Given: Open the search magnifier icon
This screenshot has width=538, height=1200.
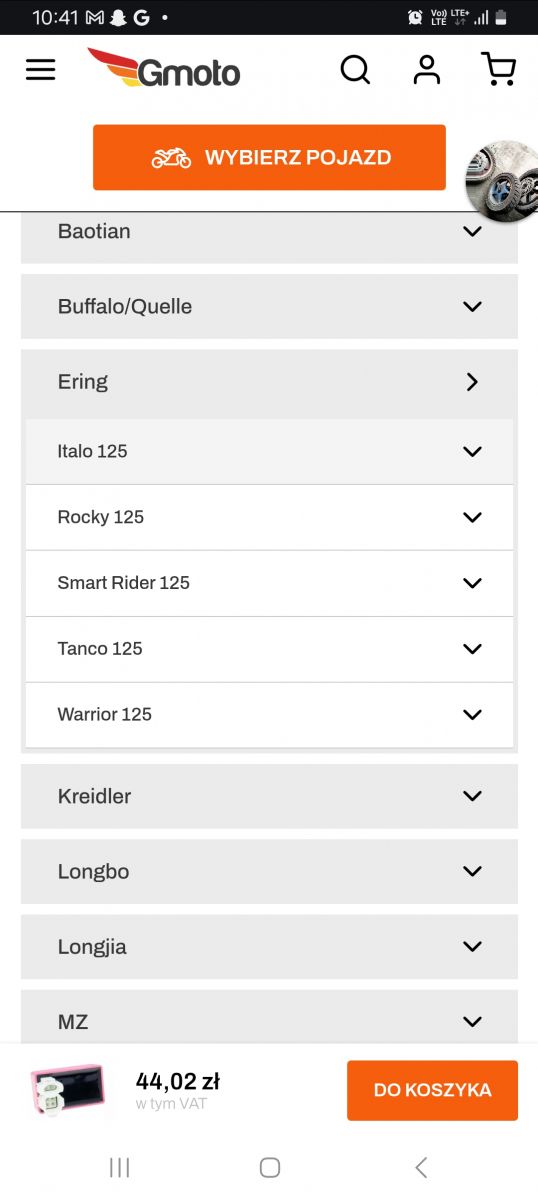Looking at the screenshot, I should [355, 70].
